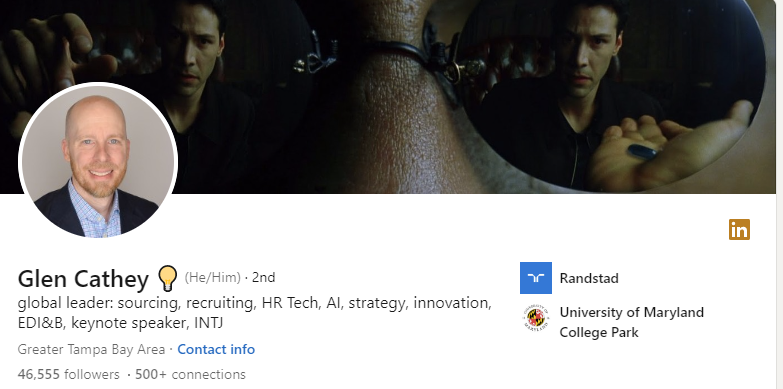Open the Randstad company name link
Viewport: 783px width, 389px height.
[x=589, y=278]
